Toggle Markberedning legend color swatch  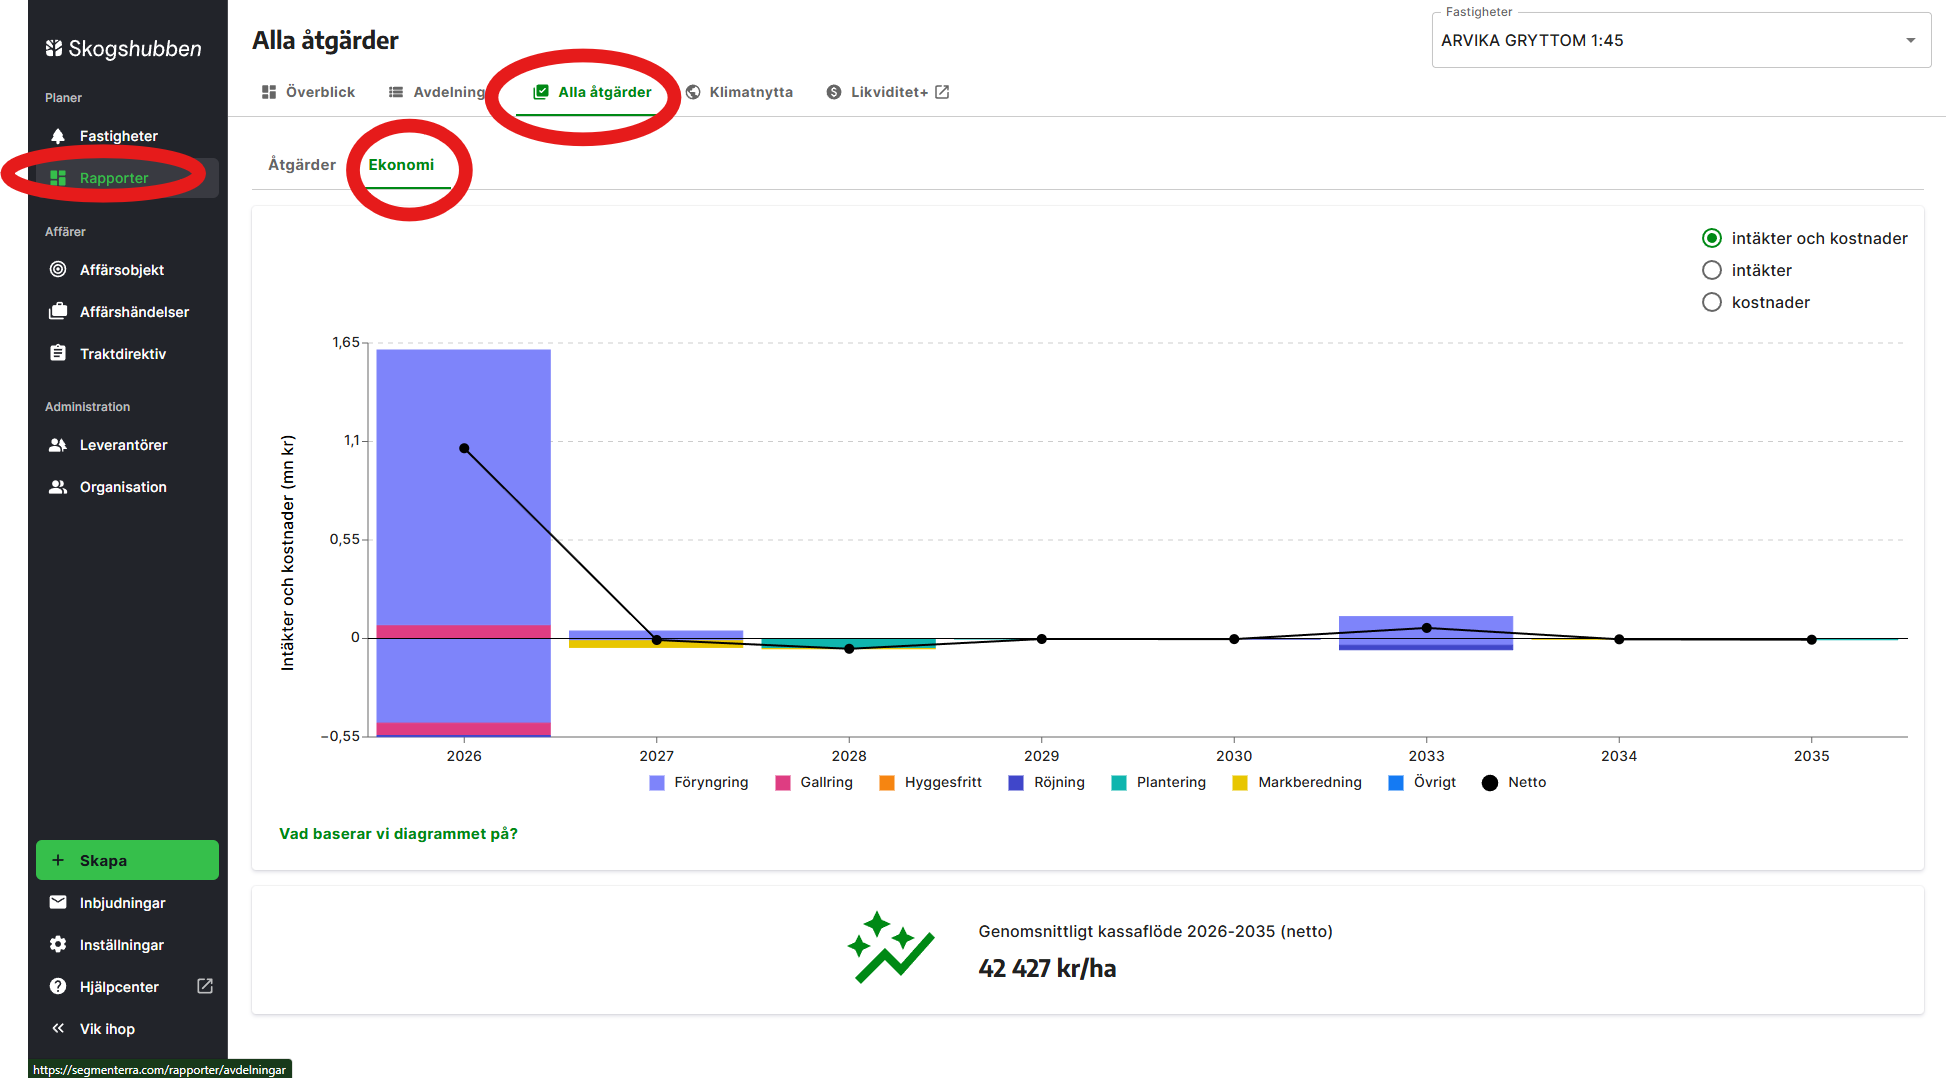1240,783
